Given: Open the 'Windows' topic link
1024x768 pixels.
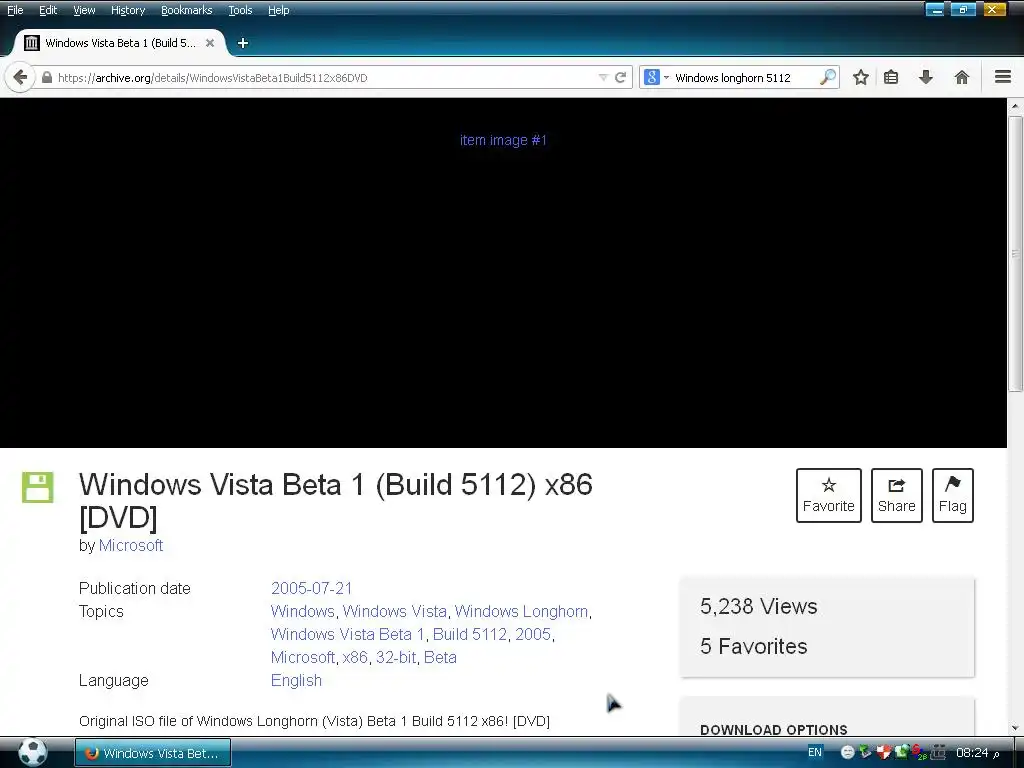Looking at the screenshot, I should (x=302, y=611).
